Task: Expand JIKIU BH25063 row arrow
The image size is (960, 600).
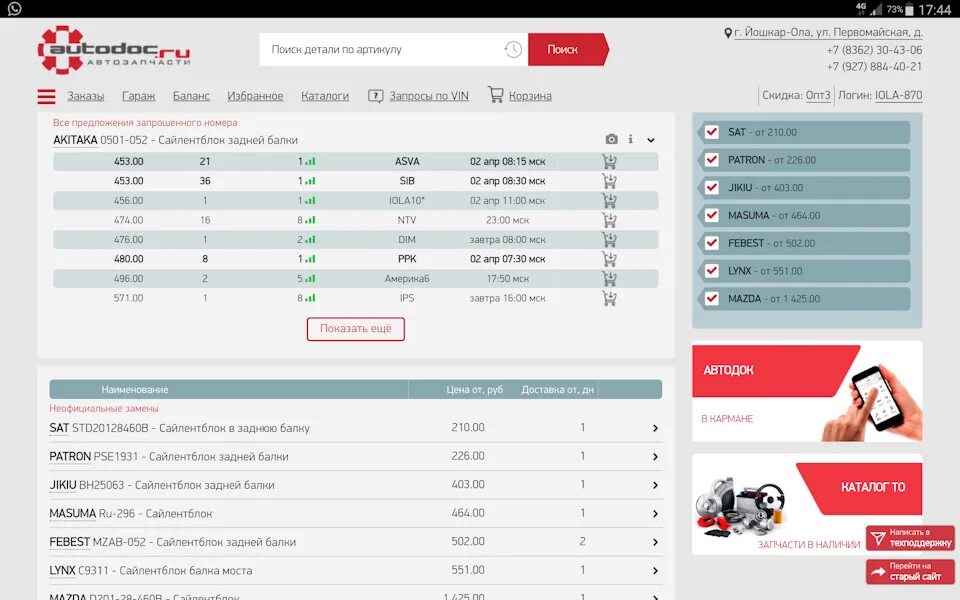Action: [x=655, y=486]
